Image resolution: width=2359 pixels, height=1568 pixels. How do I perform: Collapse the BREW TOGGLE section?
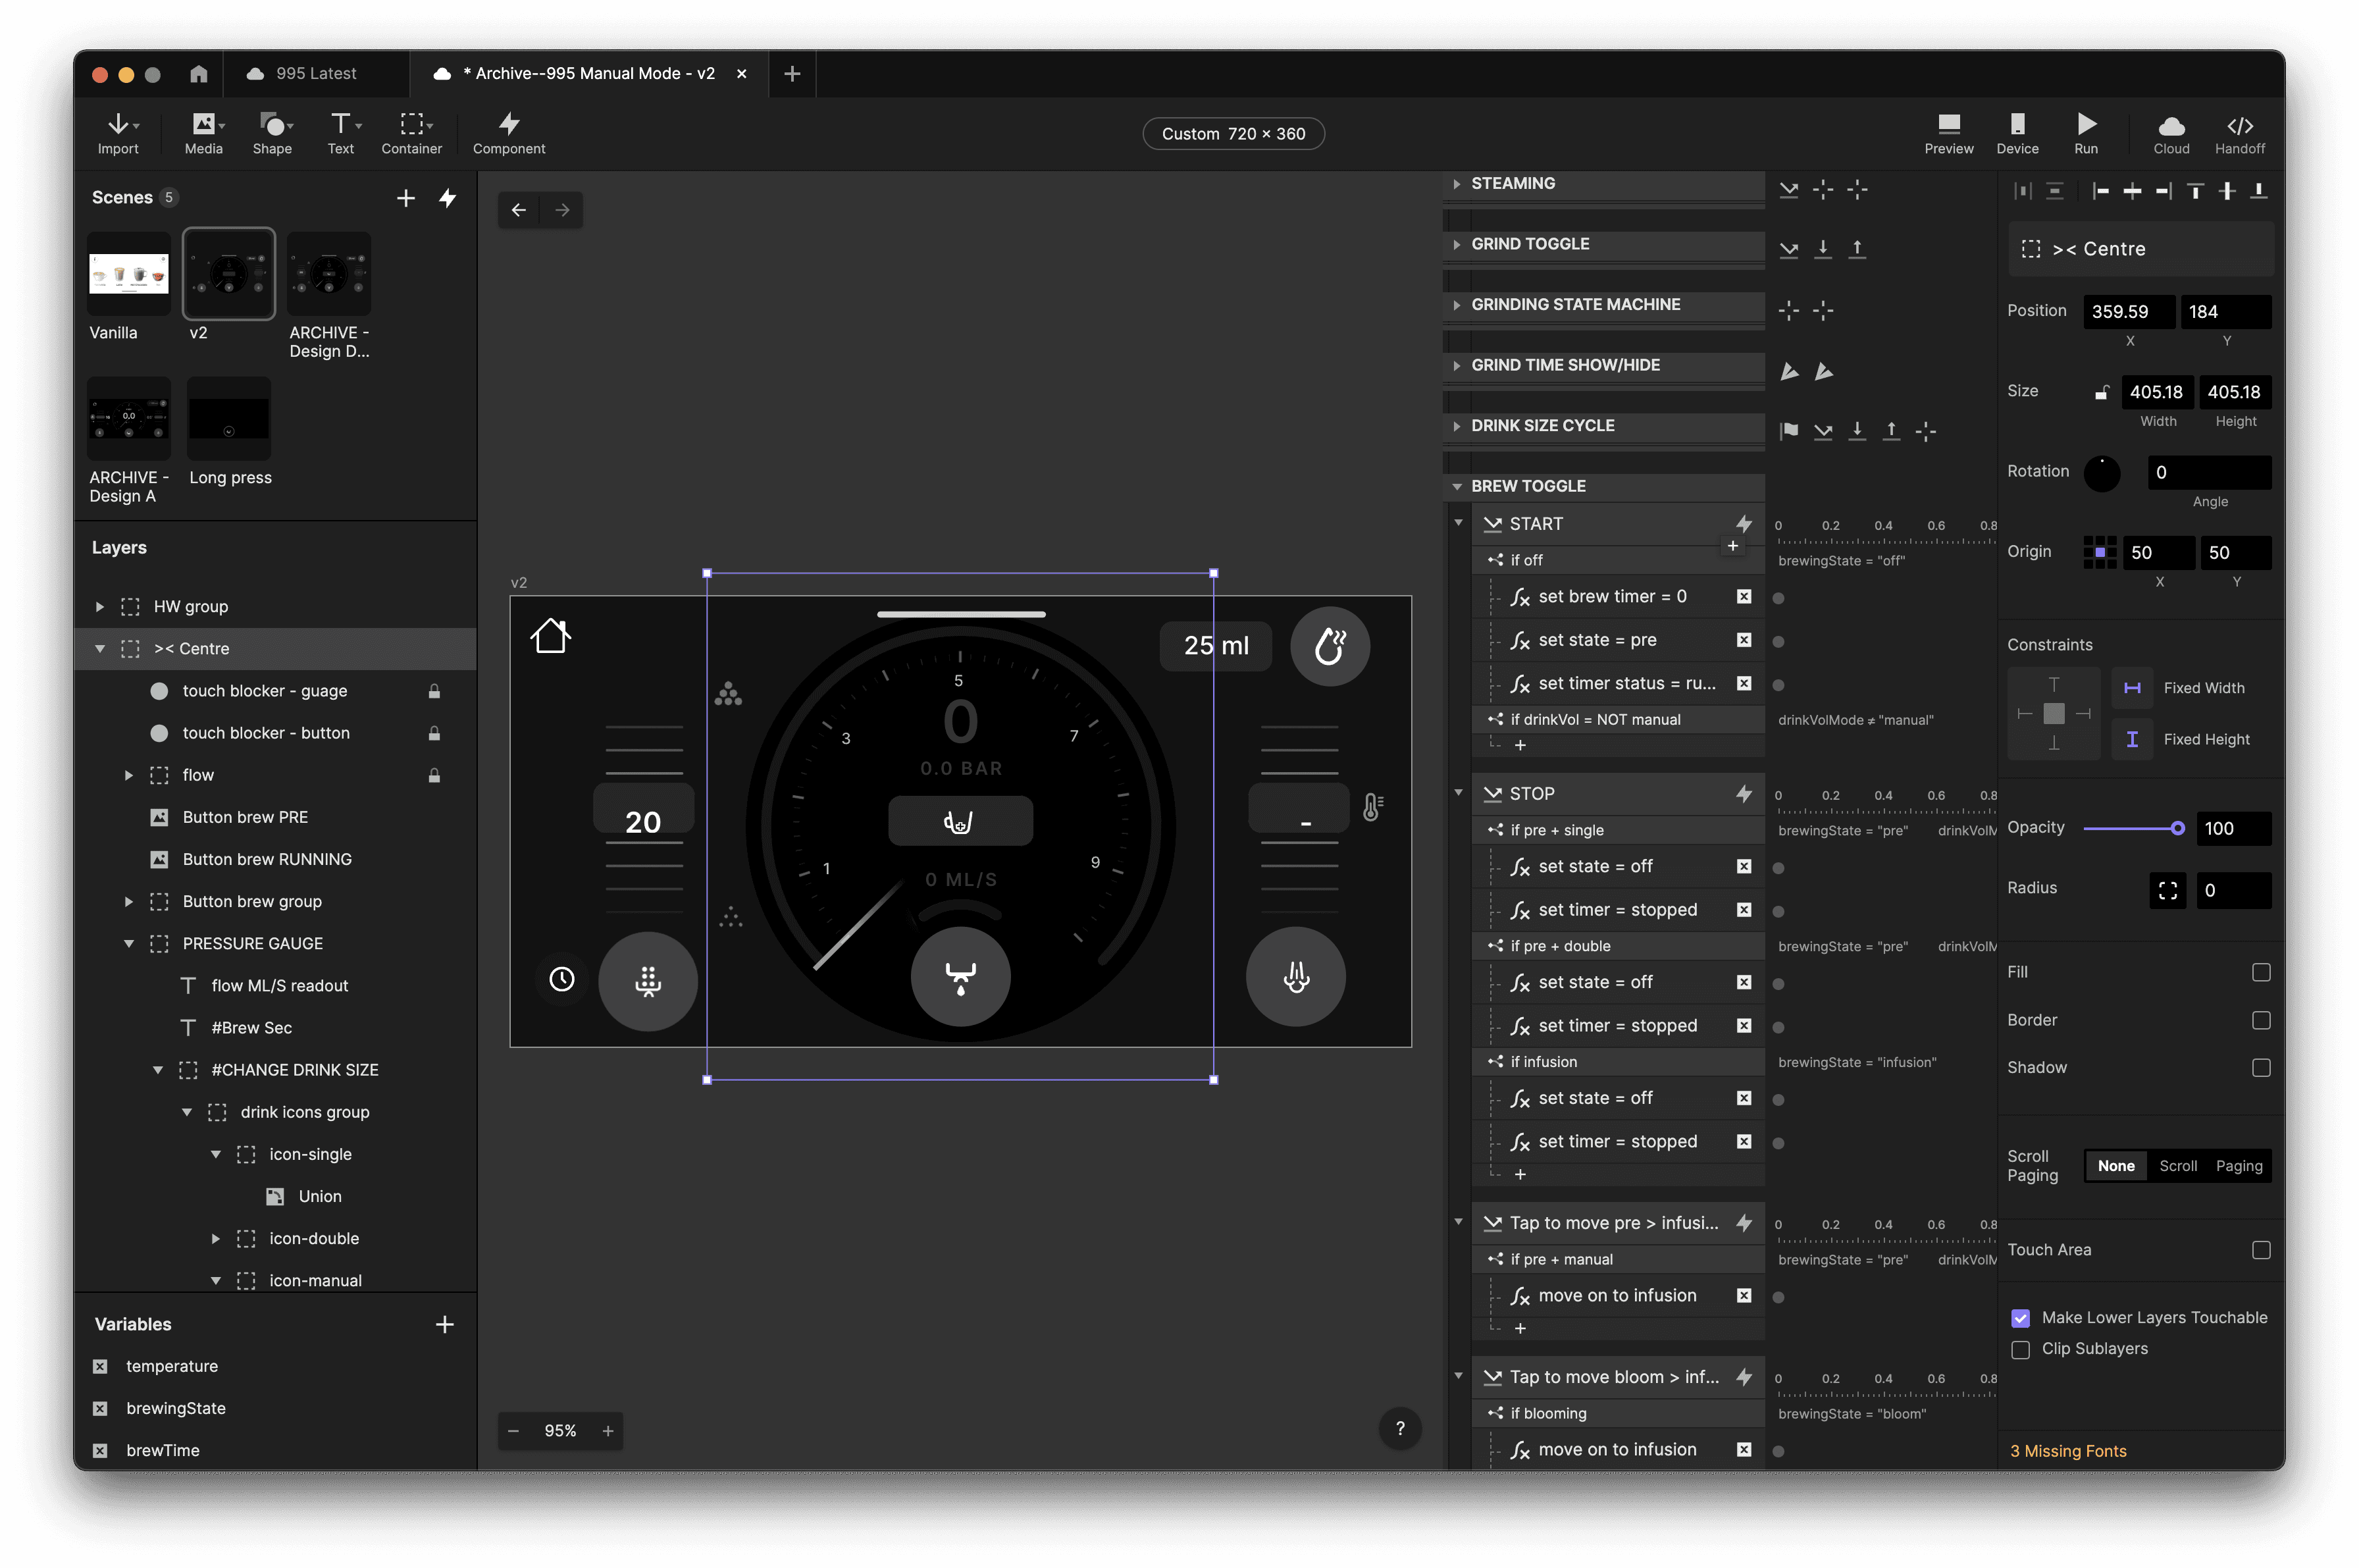(1456, 487)
